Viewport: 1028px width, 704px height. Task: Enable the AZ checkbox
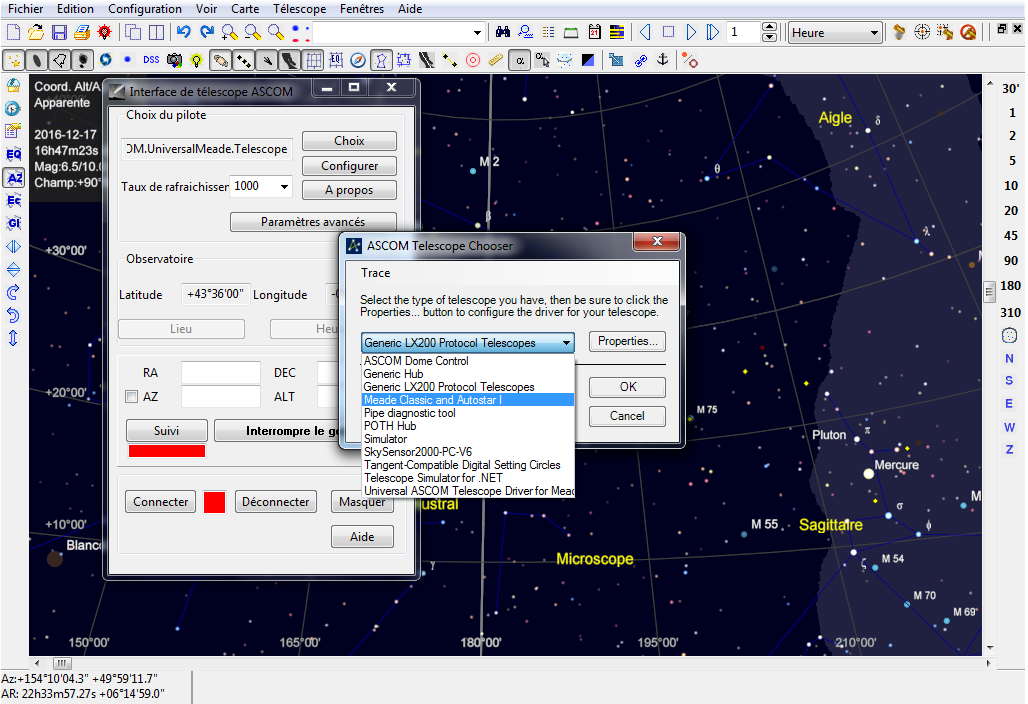(131, 397)
